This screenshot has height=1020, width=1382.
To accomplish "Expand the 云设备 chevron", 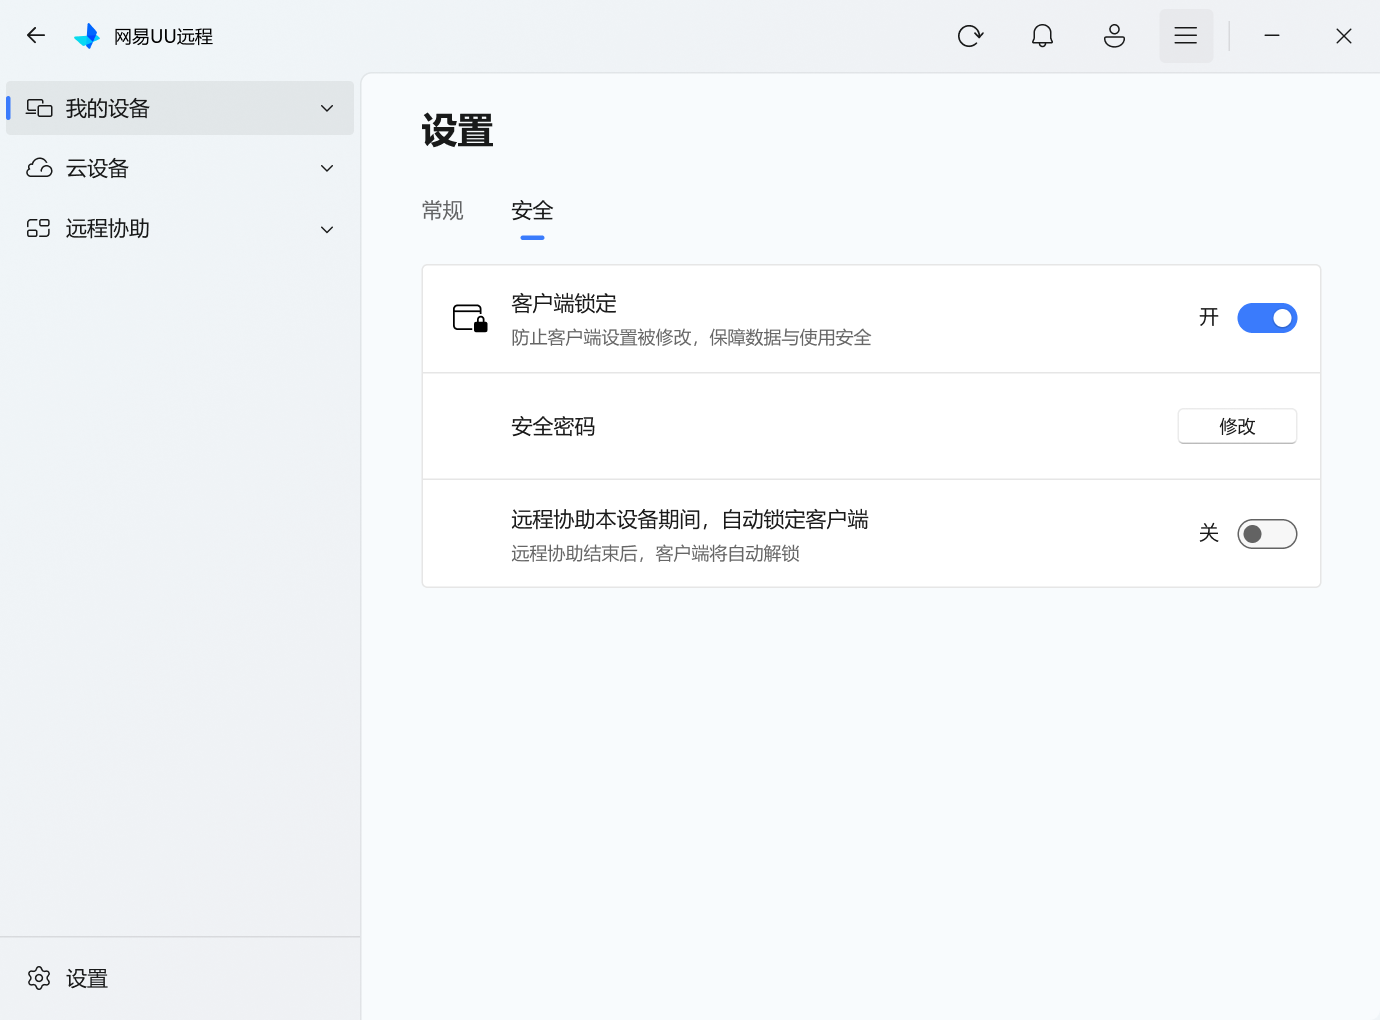I will tap(327, 168).
